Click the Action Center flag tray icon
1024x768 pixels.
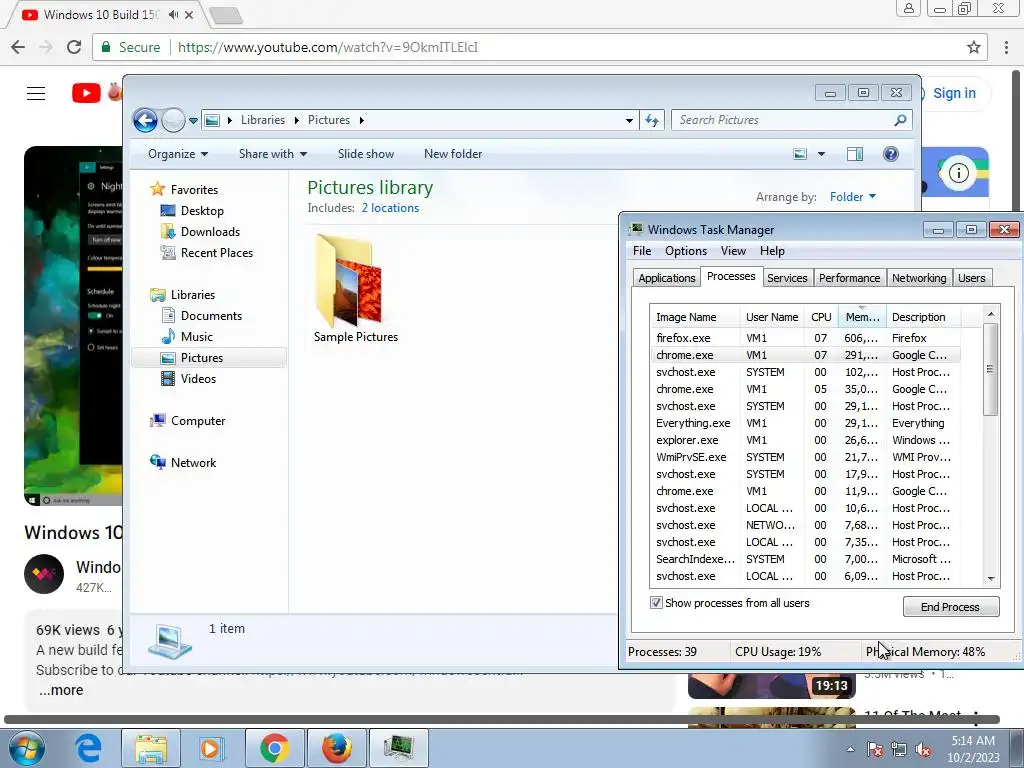coord(875,749)
